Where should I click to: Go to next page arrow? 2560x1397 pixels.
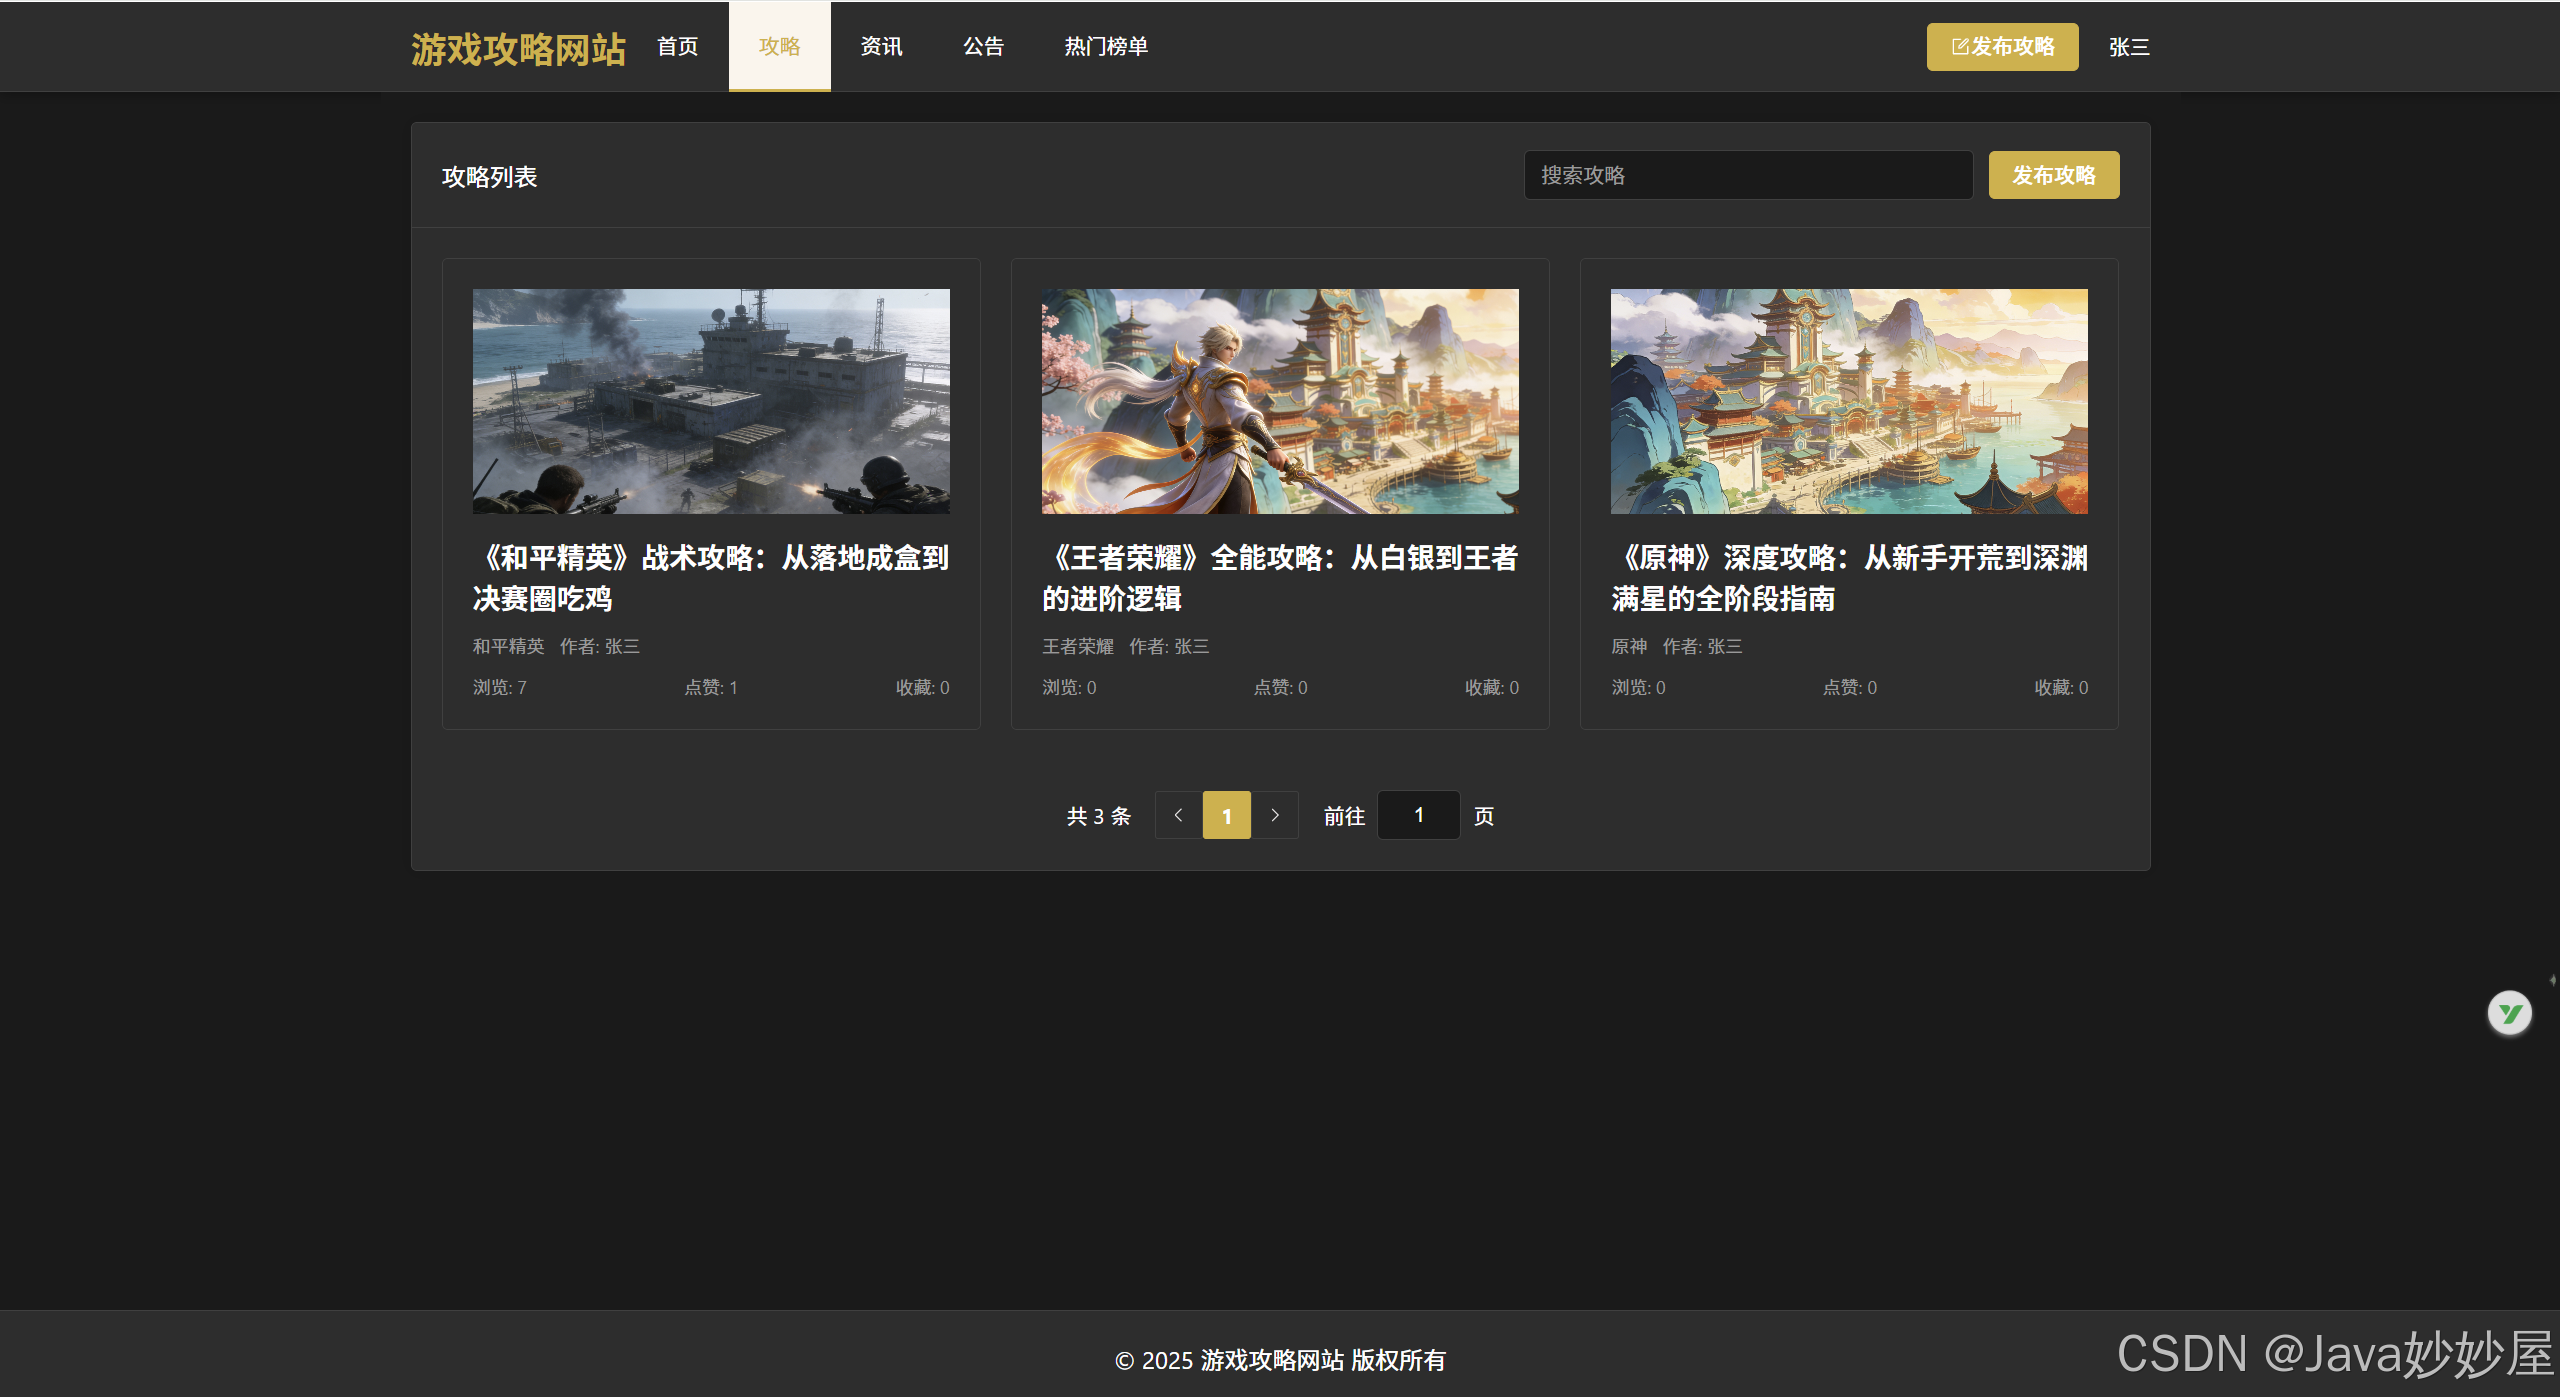[1275, 815]
